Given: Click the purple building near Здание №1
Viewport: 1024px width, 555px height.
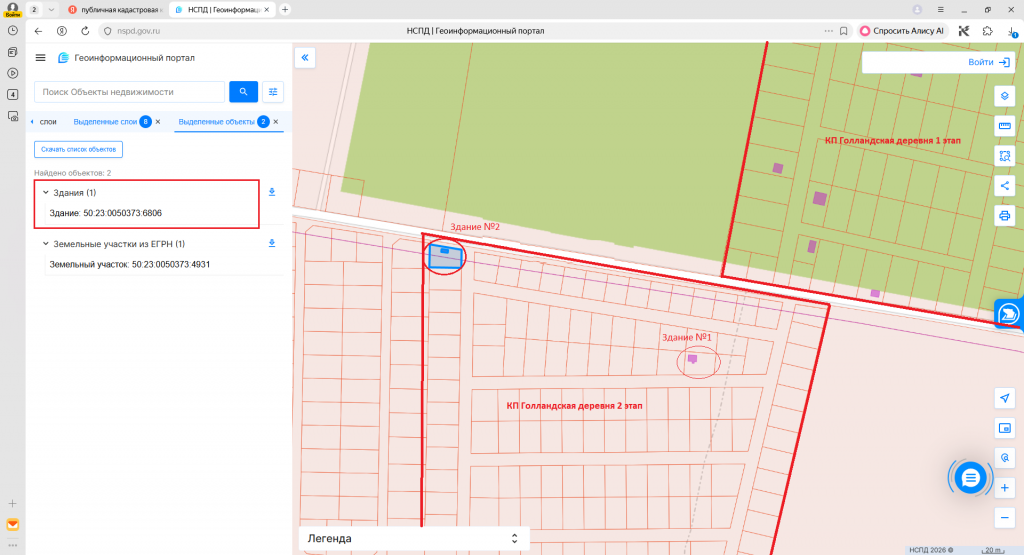Looking at the screenshot, I should coord(692,358).
